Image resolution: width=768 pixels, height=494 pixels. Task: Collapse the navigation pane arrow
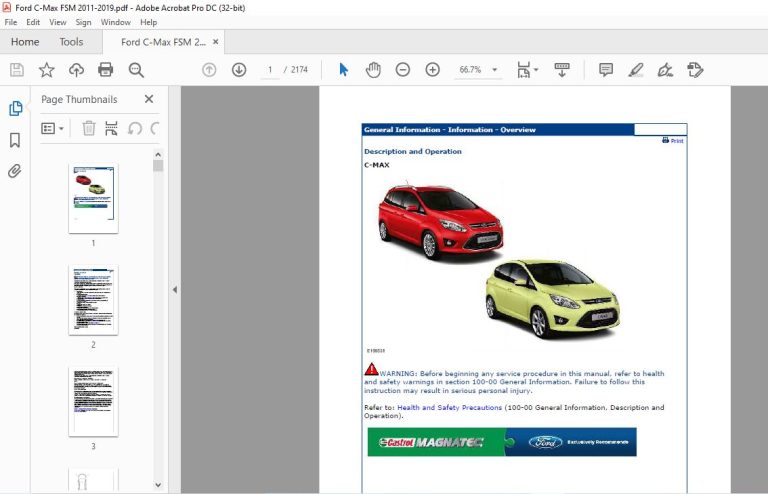175,290
